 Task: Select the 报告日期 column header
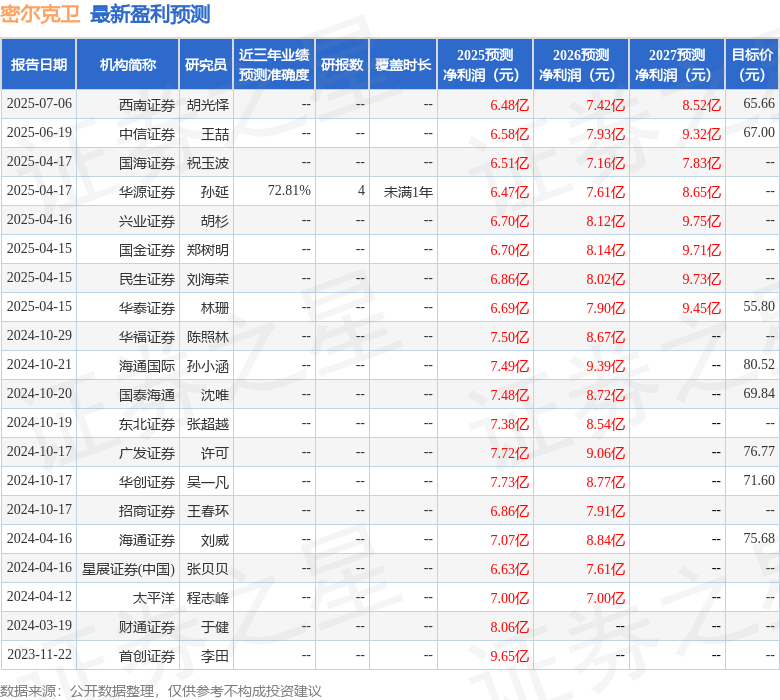coord(39,65)
